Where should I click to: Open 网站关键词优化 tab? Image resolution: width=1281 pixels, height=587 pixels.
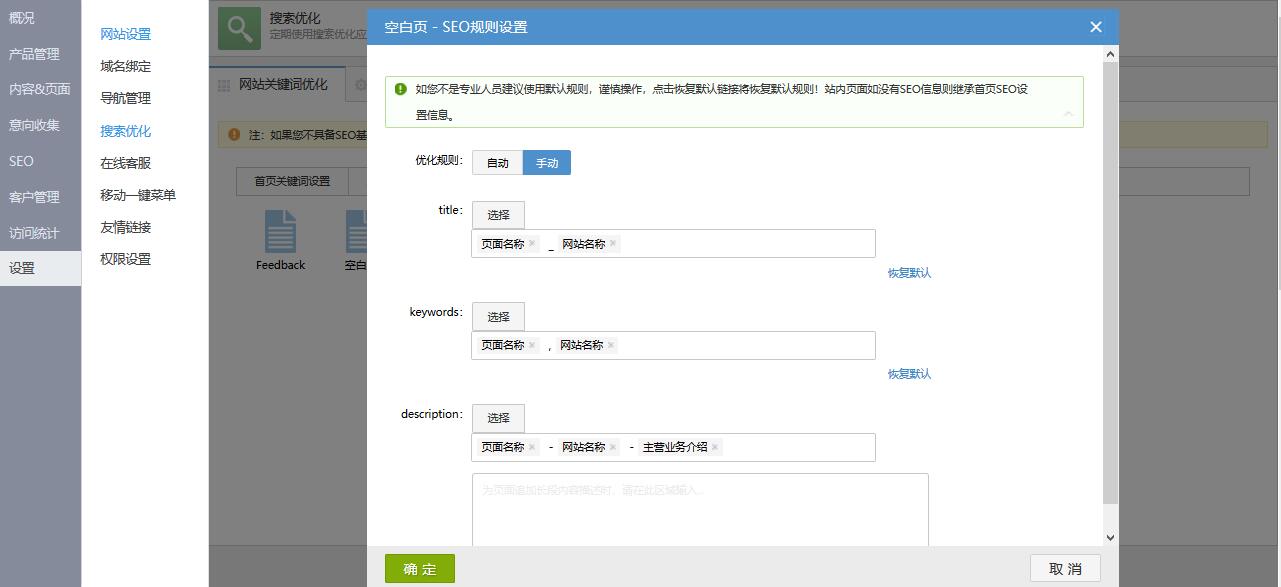(282, 85)
